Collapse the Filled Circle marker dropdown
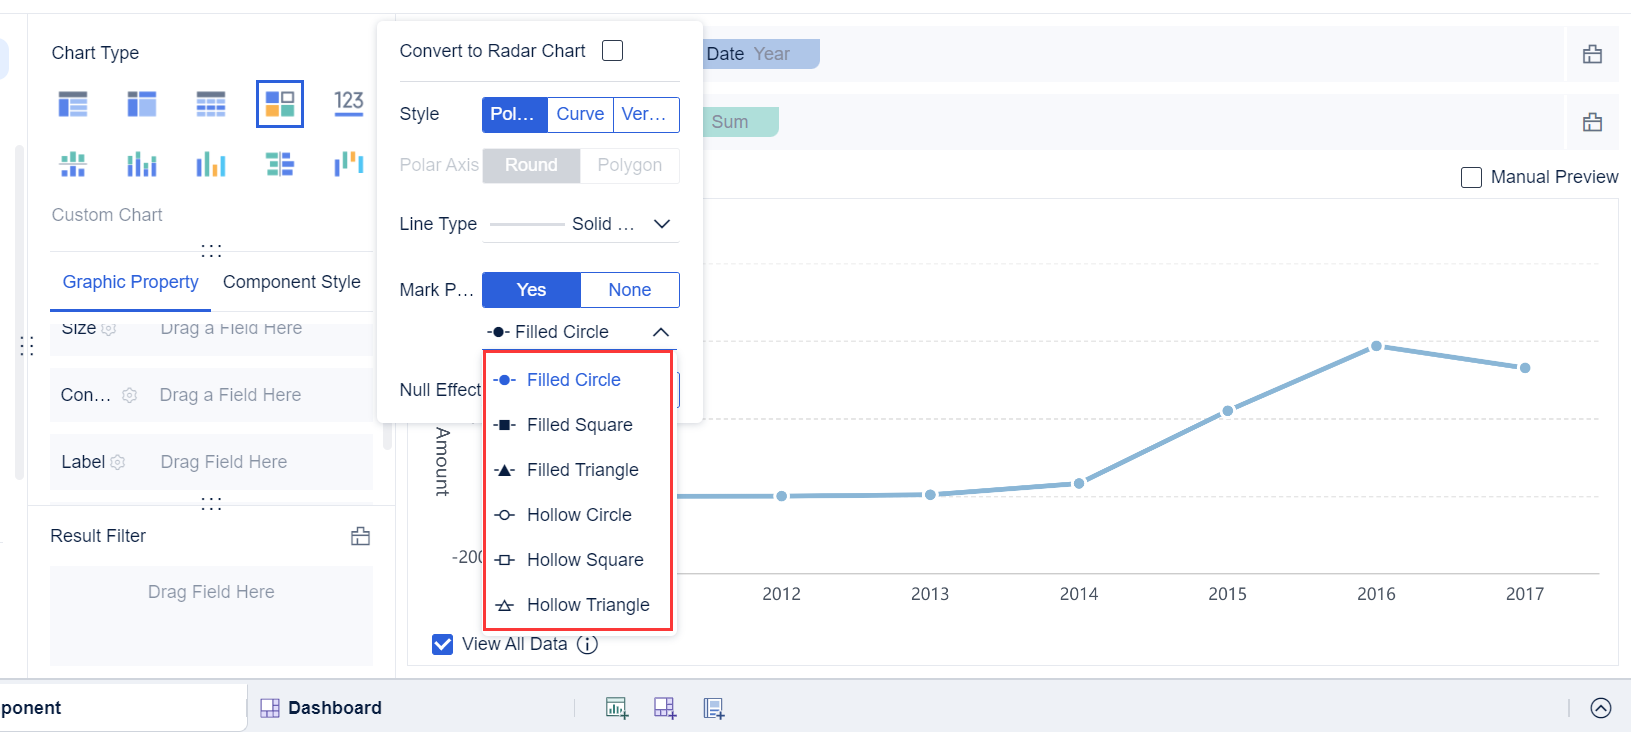The image size is (1631, 732). click(x=661, y=332)
